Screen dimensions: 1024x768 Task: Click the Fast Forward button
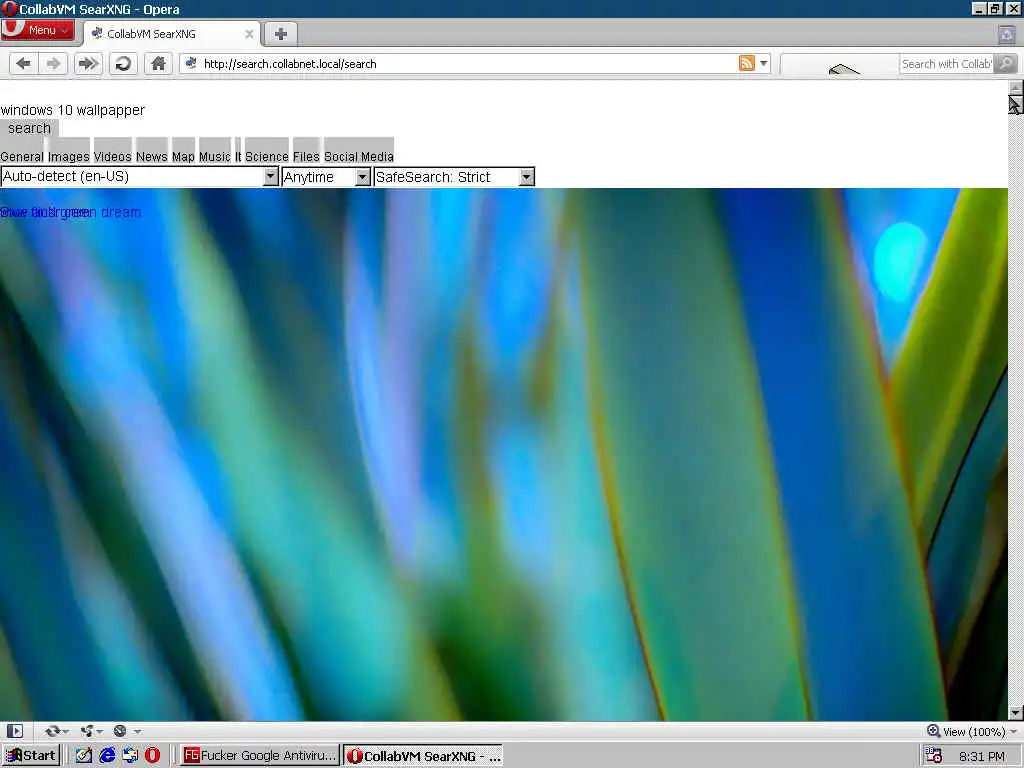(88, 63)
